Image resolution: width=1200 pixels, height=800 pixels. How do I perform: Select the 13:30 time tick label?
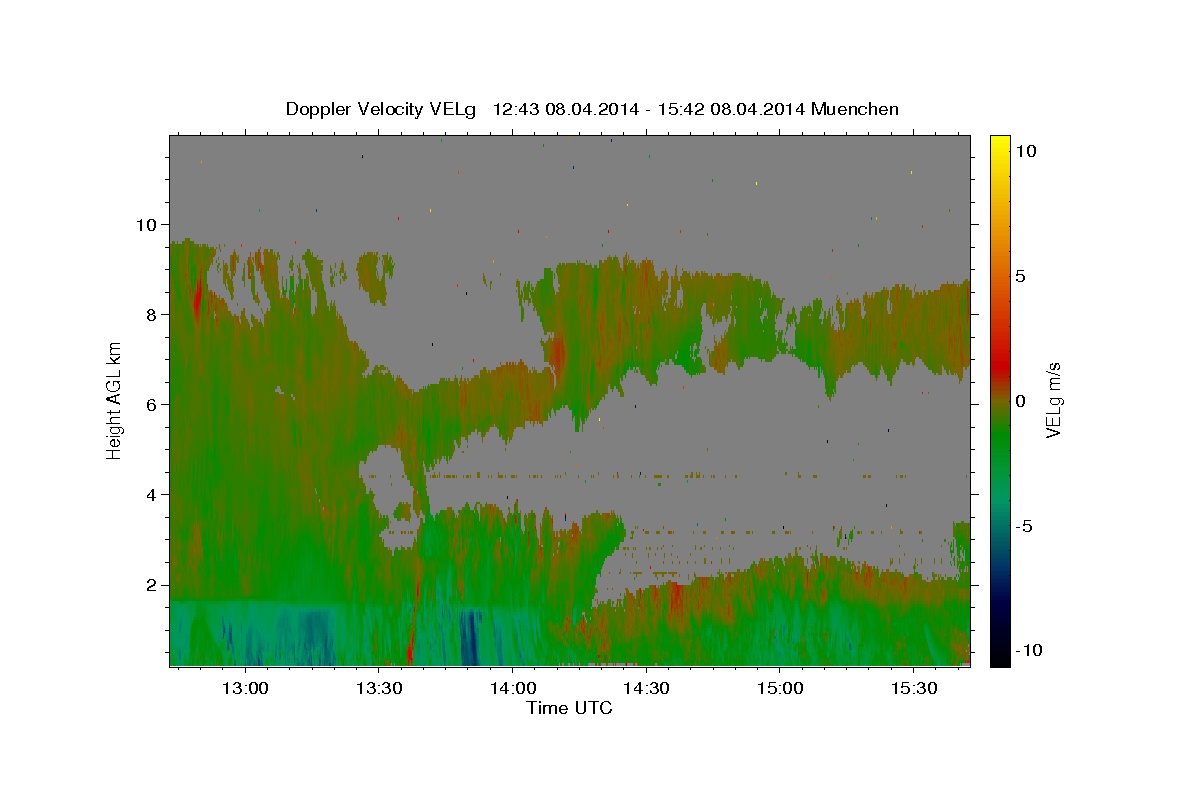tap(378, 689)
